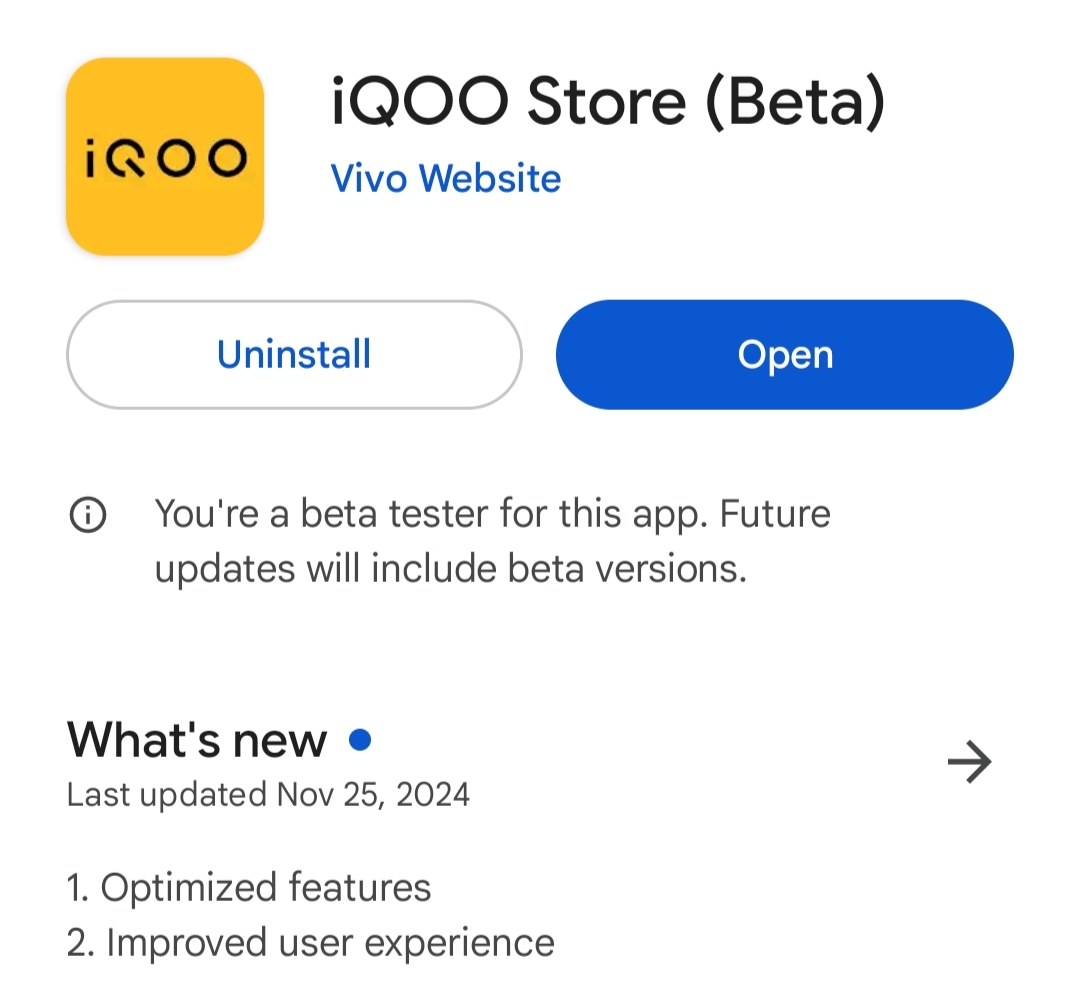Click the iQOO wordmark inside the app logo
The height and width of the screenshot is (1008, 1080).
[165, 158]
